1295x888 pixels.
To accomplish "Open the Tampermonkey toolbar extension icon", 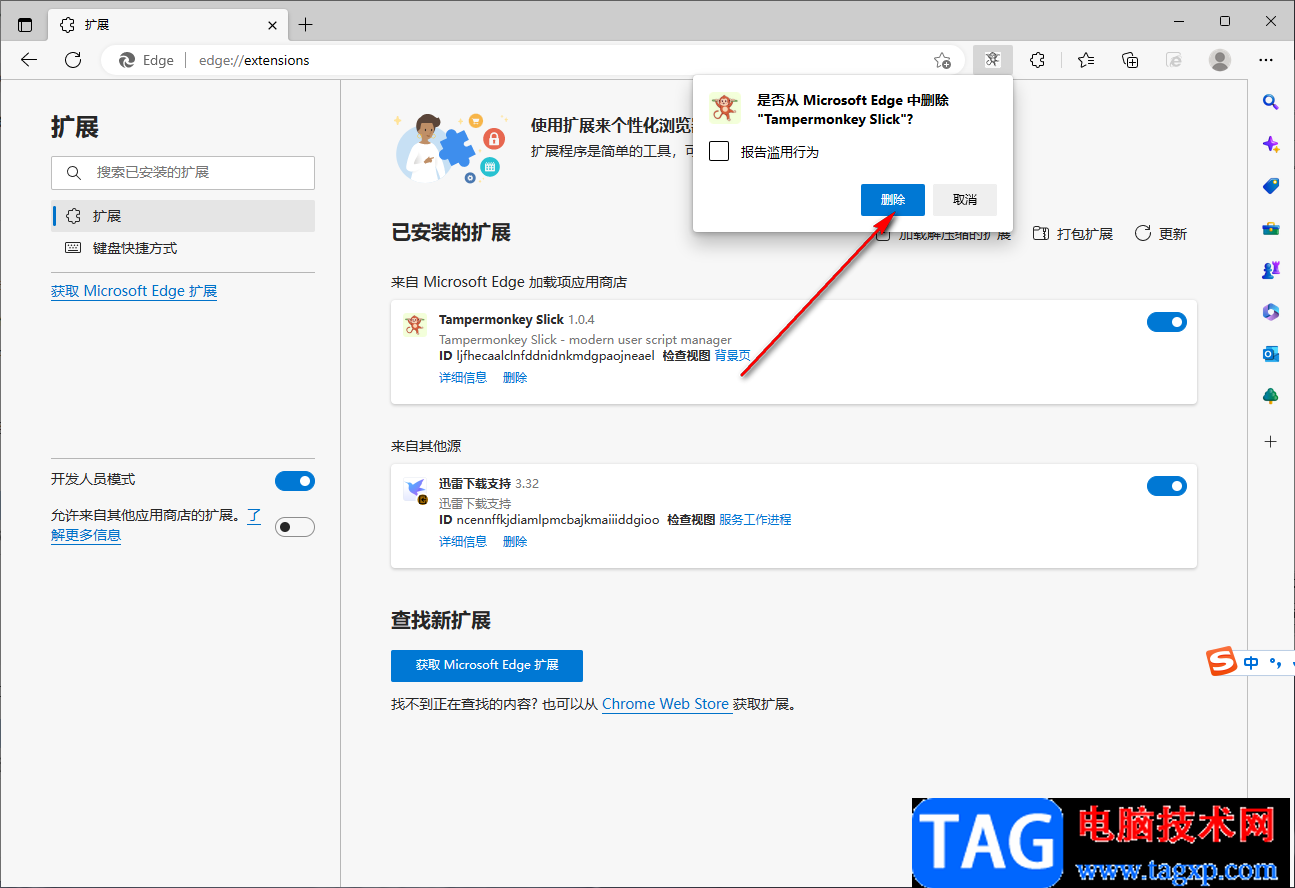I will 992,60.
